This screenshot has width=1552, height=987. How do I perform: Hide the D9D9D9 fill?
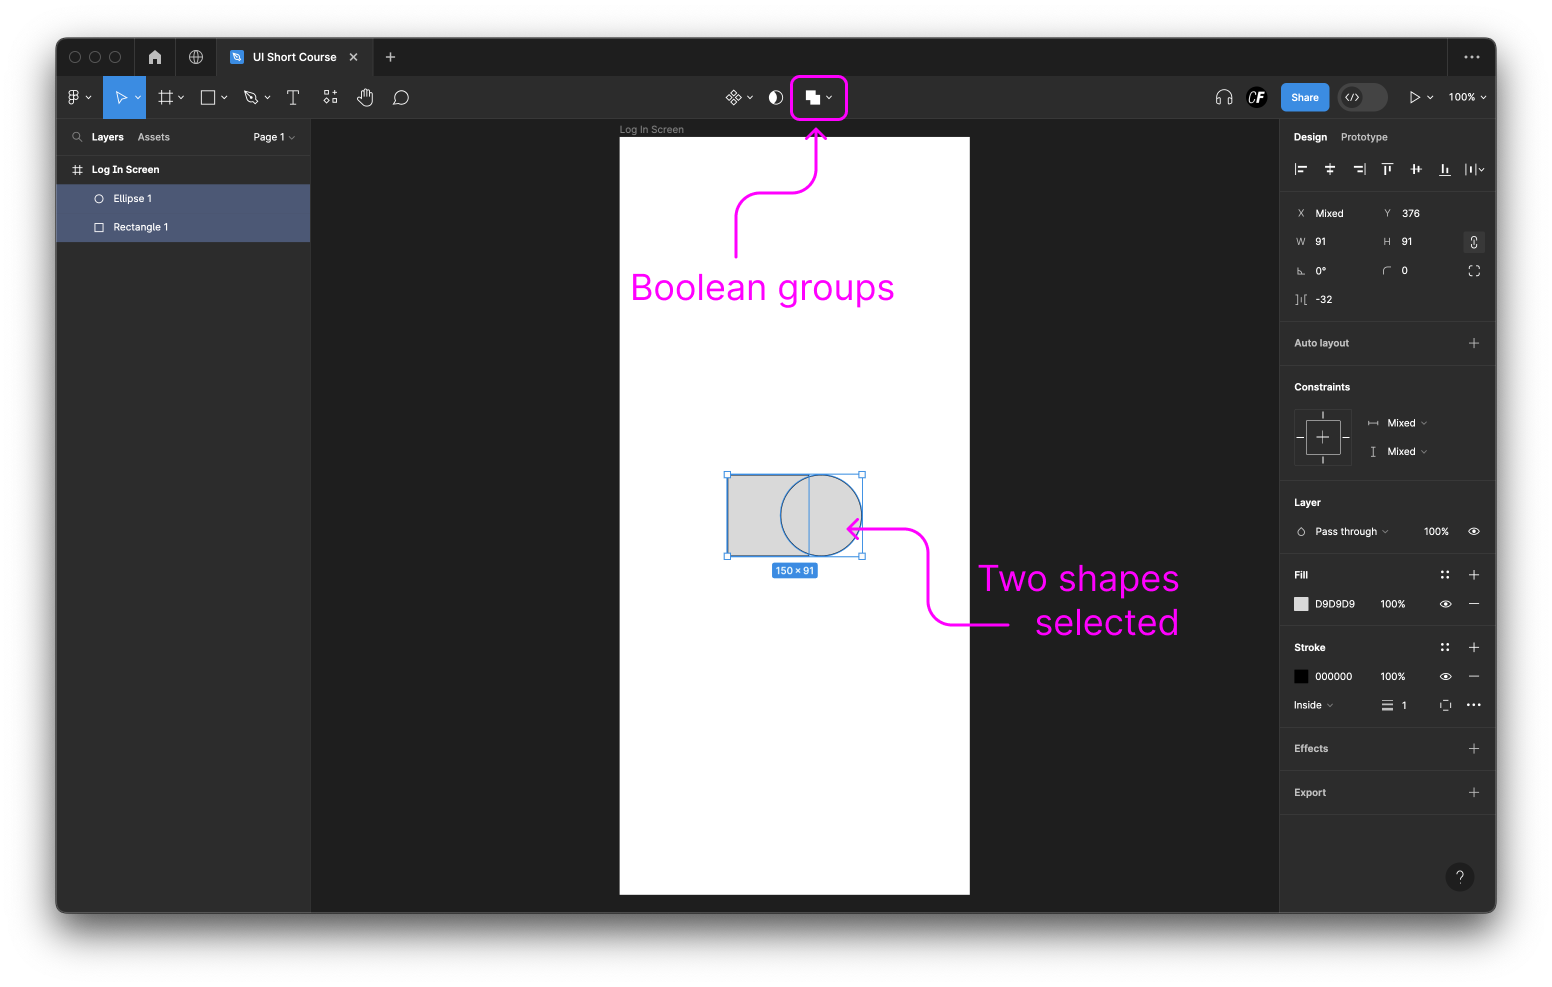pyautogui.click(x=1445, y=604)
